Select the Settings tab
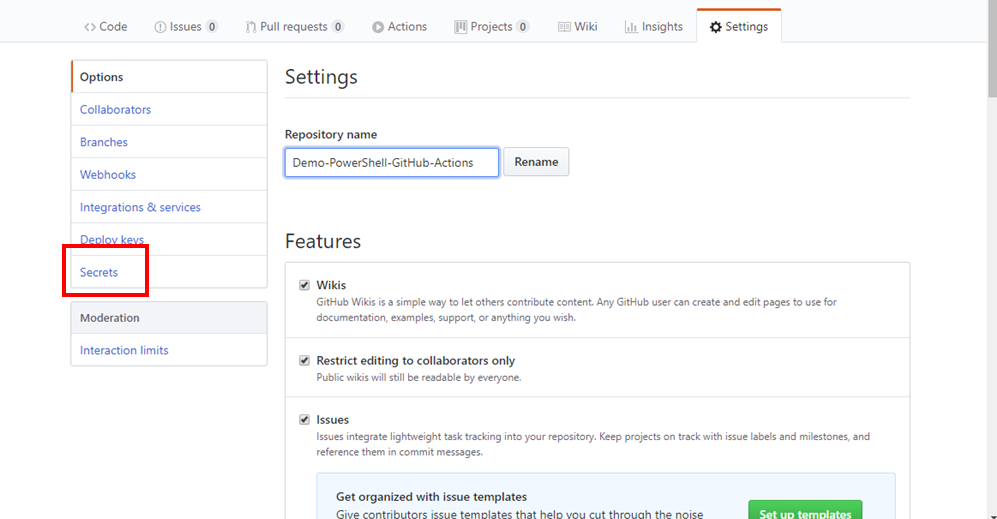The image size is (997, 519). pyautogui.click(x=739, y=27)
